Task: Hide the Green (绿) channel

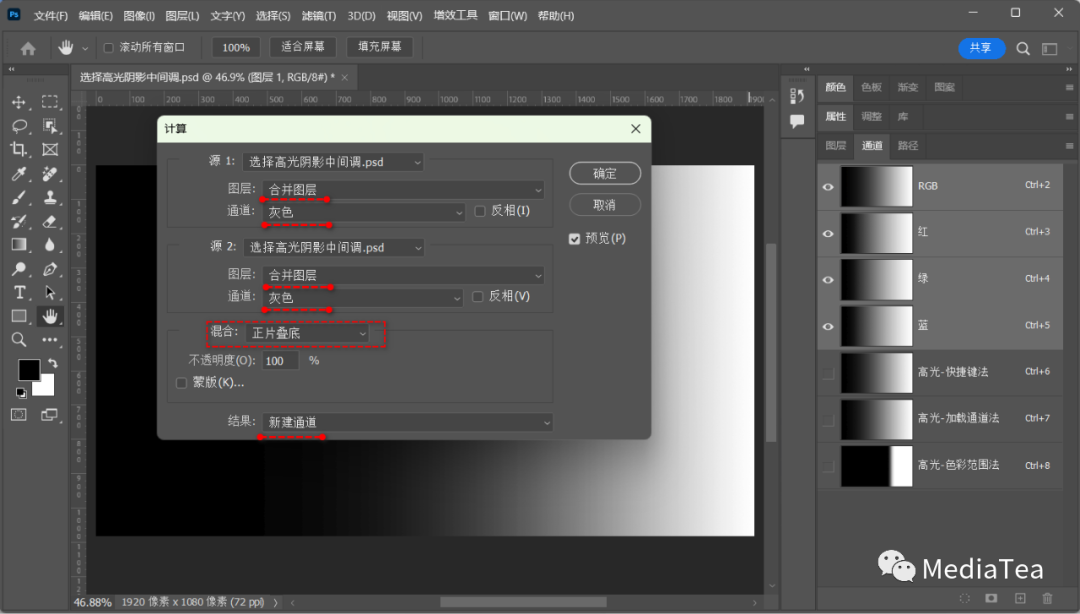Action: point(828,280)
